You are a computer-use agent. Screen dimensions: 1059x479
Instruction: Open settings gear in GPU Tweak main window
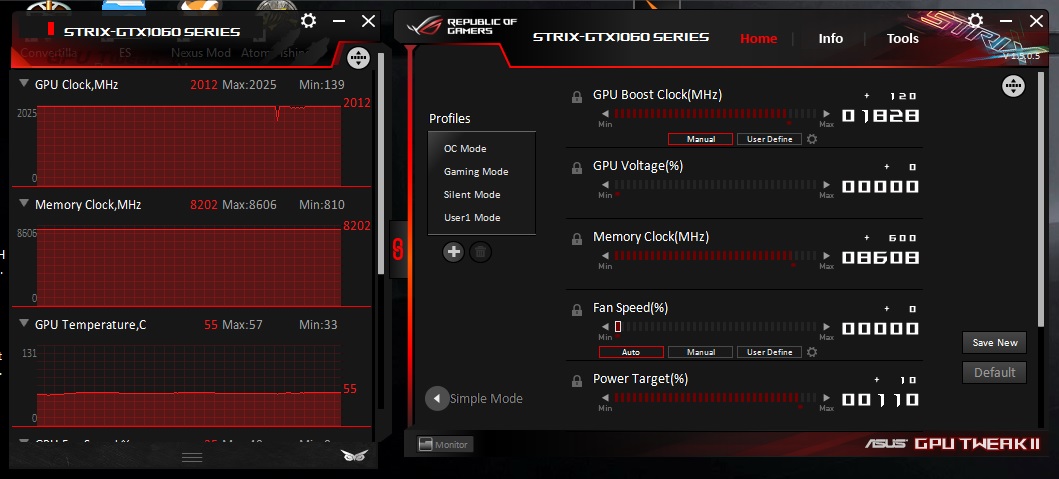(x=975, y=21)
